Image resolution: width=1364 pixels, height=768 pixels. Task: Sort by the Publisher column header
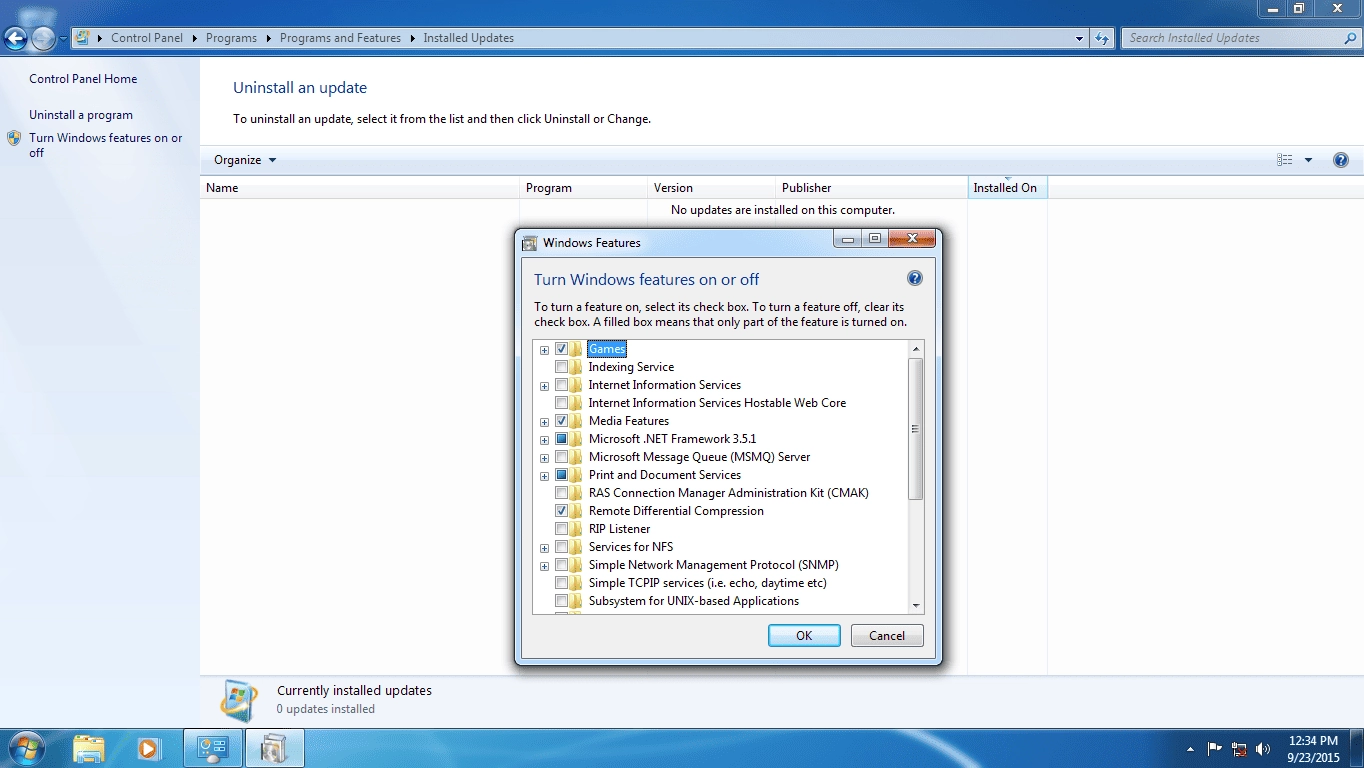(x=872, y=187)
